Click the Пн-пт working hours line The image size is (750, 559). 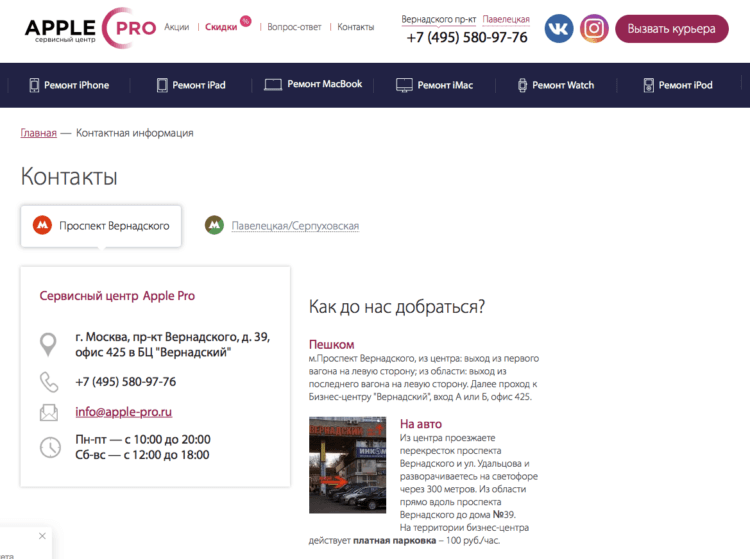pyautogui.click(x=143, y=439)
